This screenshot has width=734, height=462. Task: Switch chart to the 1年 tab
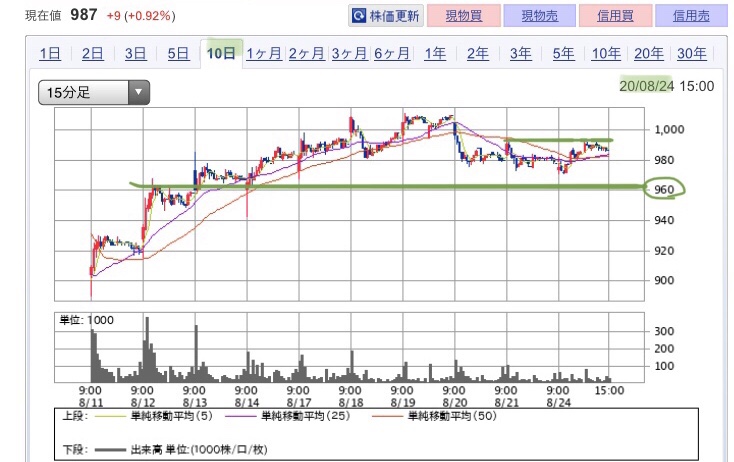435,53
